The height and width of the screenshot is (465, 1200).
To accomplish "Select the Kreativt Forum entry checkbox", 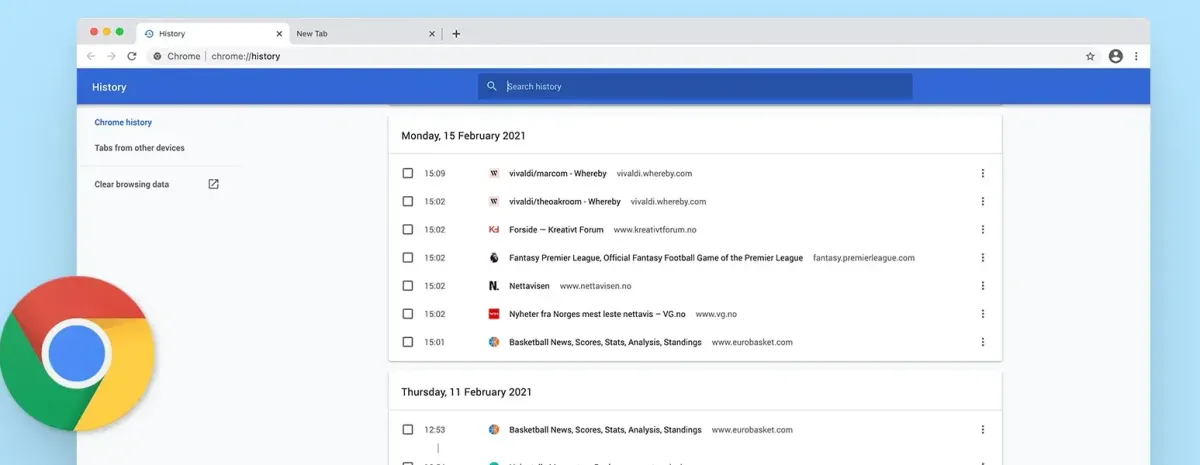I will pos(408,229).
